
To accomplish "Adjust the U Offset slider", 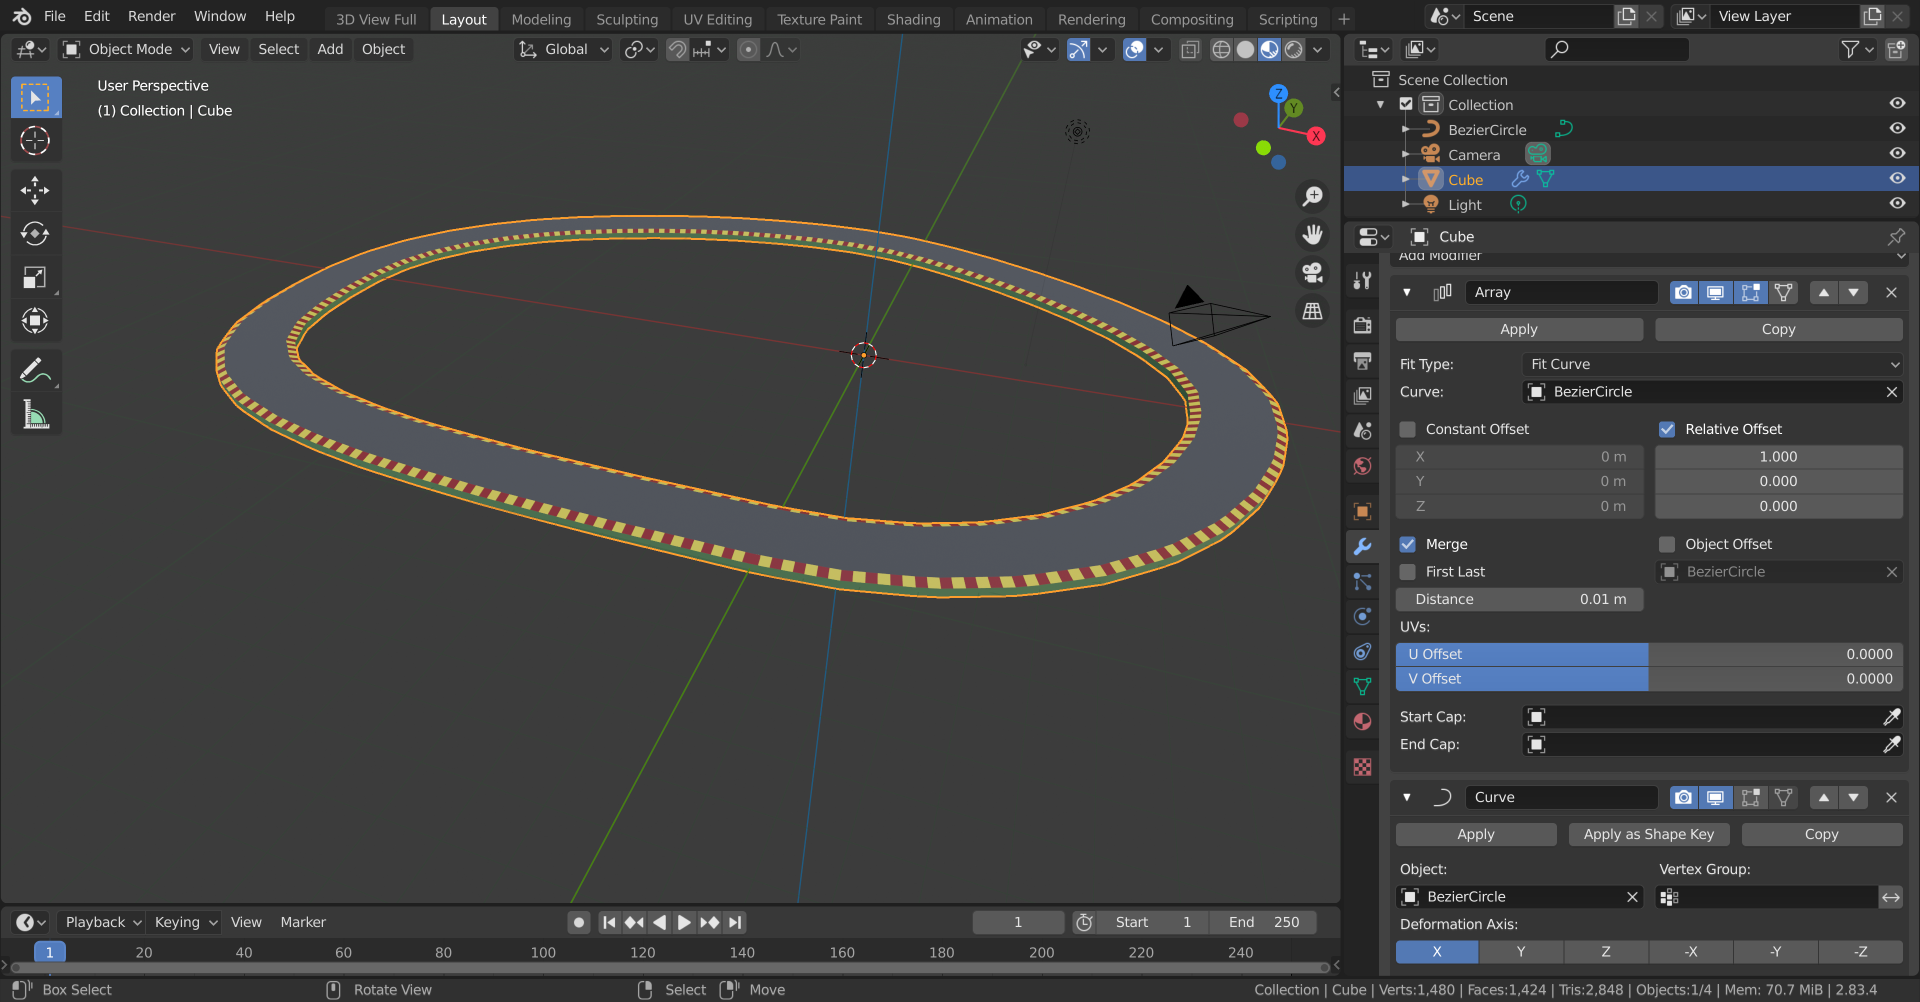I will click(1649, 654).
